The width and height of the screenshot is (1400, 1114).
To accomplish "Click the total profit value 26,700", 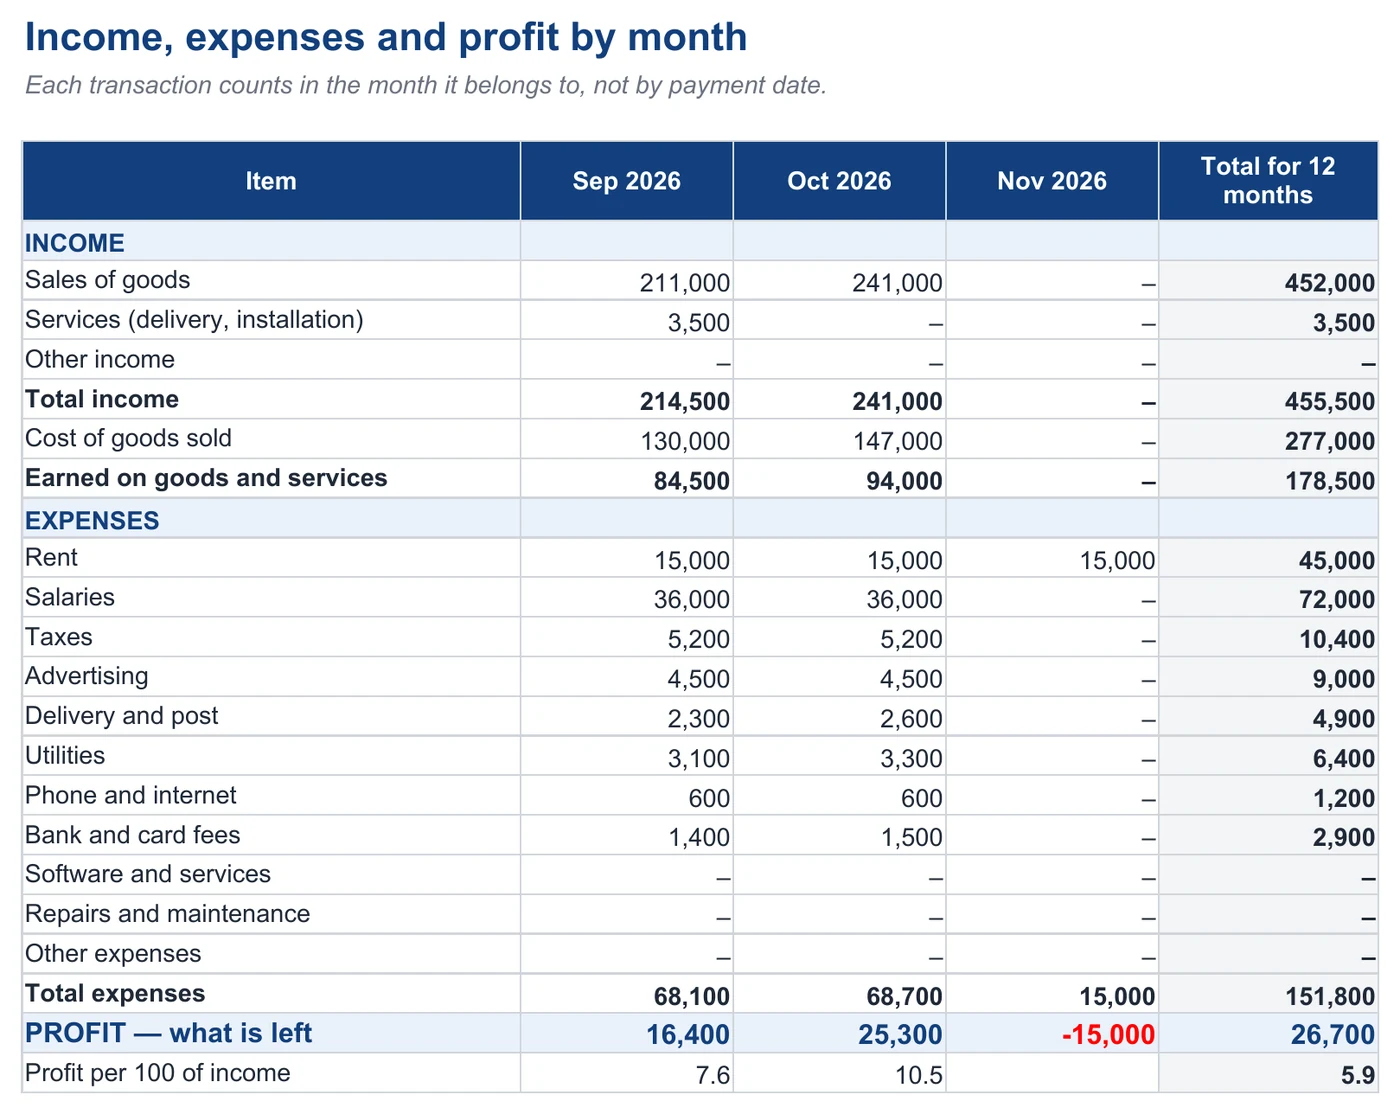I will (1333, 1035).
